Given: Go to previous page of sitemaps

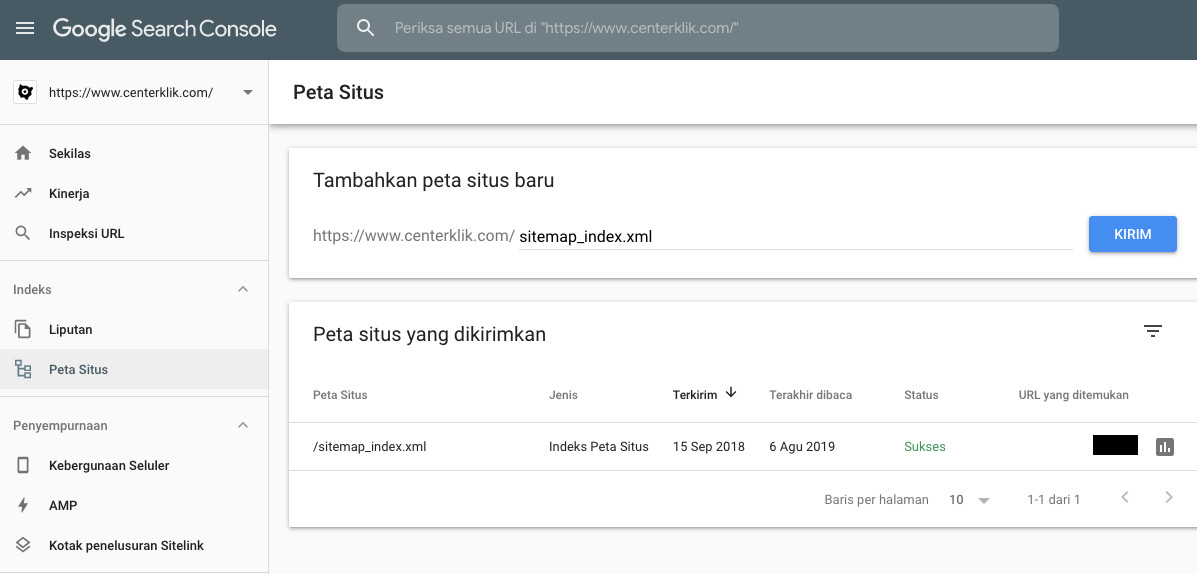Looking at the screenshot, I should pyautogui.click(x=1124, y=498).
